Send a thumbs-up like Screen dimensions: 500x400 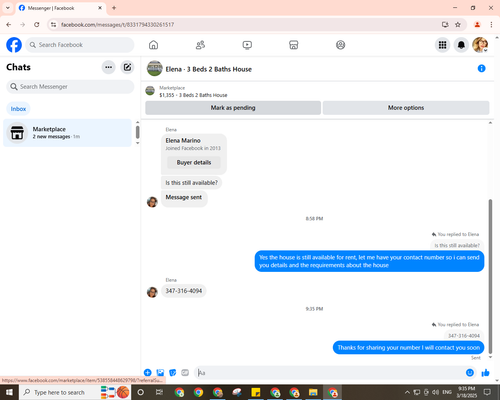(x=485, y=373)
